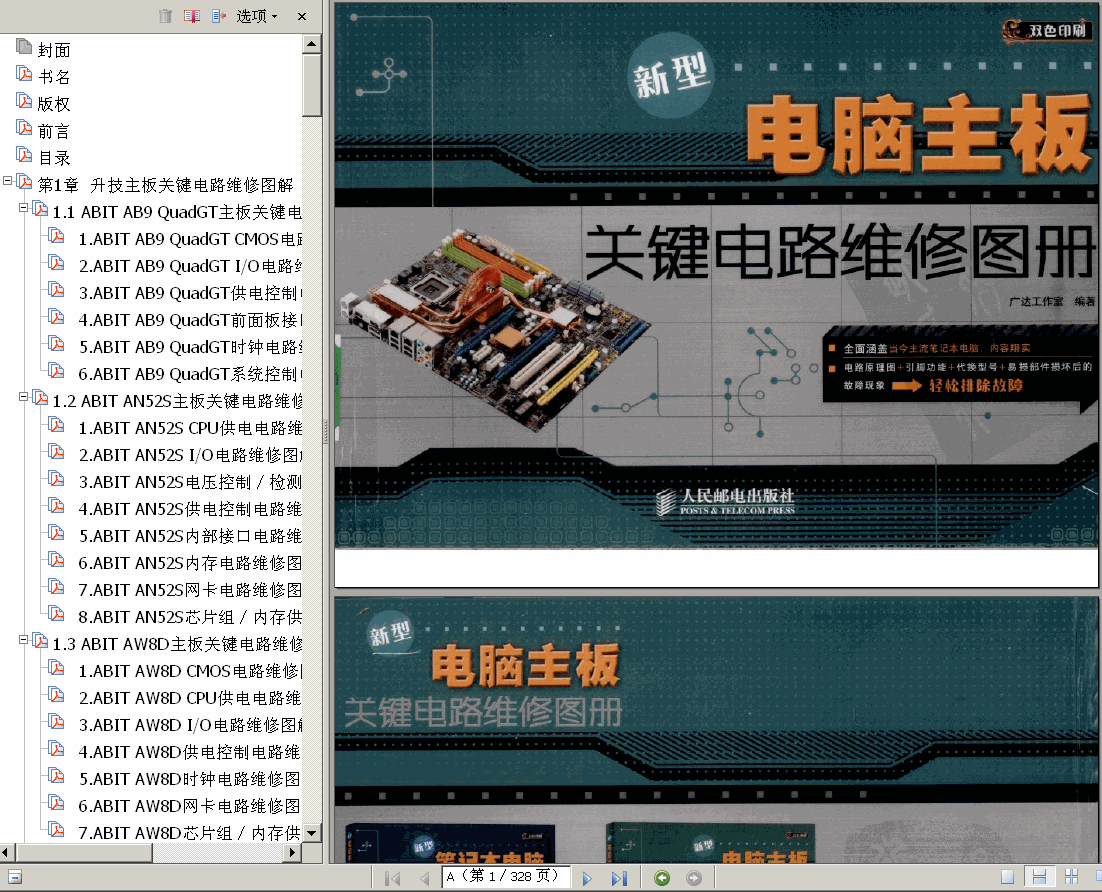Collapse the 第1章 chapter bookmark
Screen dimensions: 1102x892
click(8, 181)
